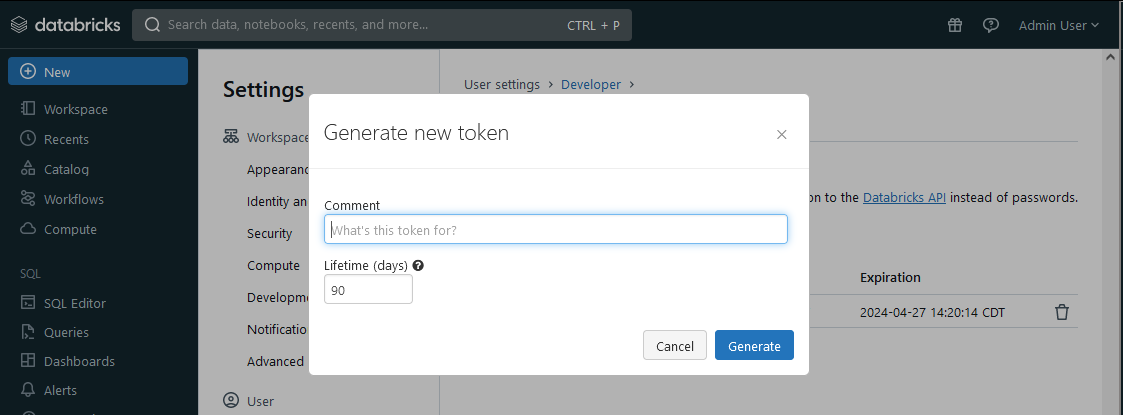Viewport: 1123px width, 415px height.
Task: Open the help chat bubble icon
Action: click(990, 25)
